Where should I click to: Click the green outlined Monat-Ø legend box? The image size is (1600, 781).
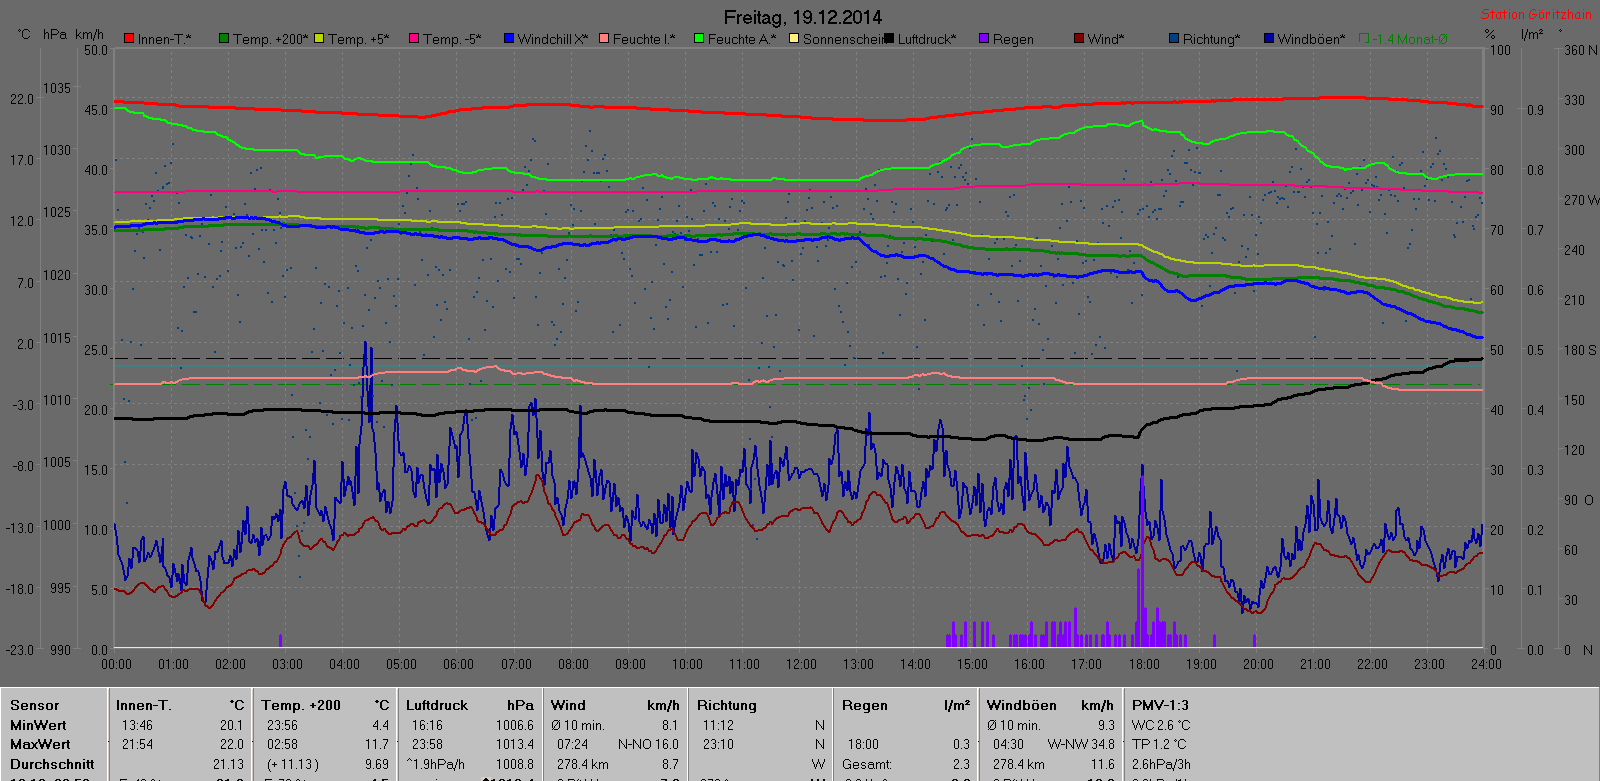1364,39
